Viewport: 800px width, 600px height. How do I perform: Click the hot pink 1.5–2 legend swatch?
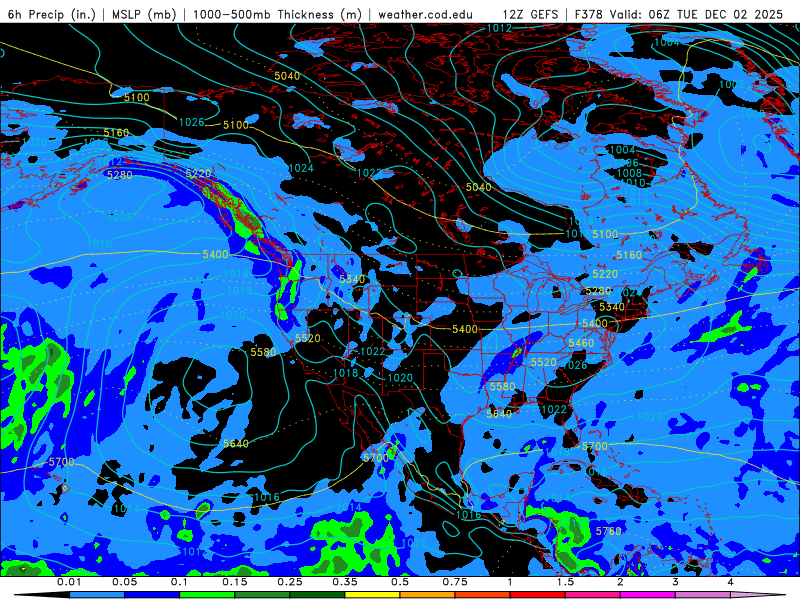592,595
